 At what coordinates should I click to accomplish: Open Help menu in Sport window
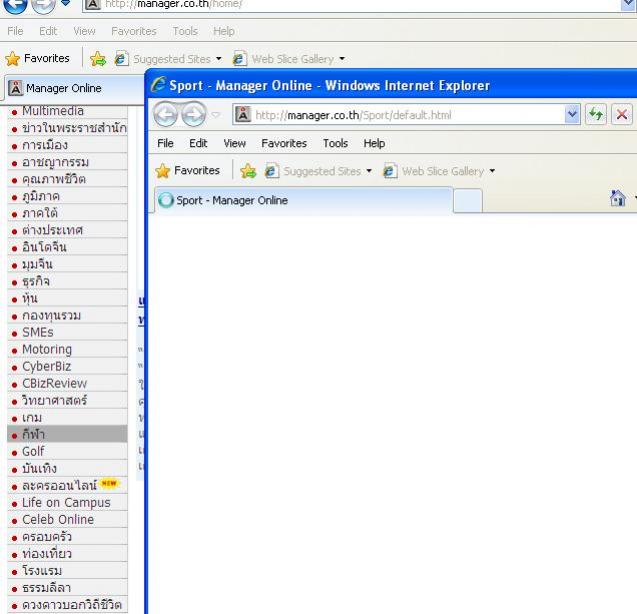pyautogui.click(x=374, y=143)
